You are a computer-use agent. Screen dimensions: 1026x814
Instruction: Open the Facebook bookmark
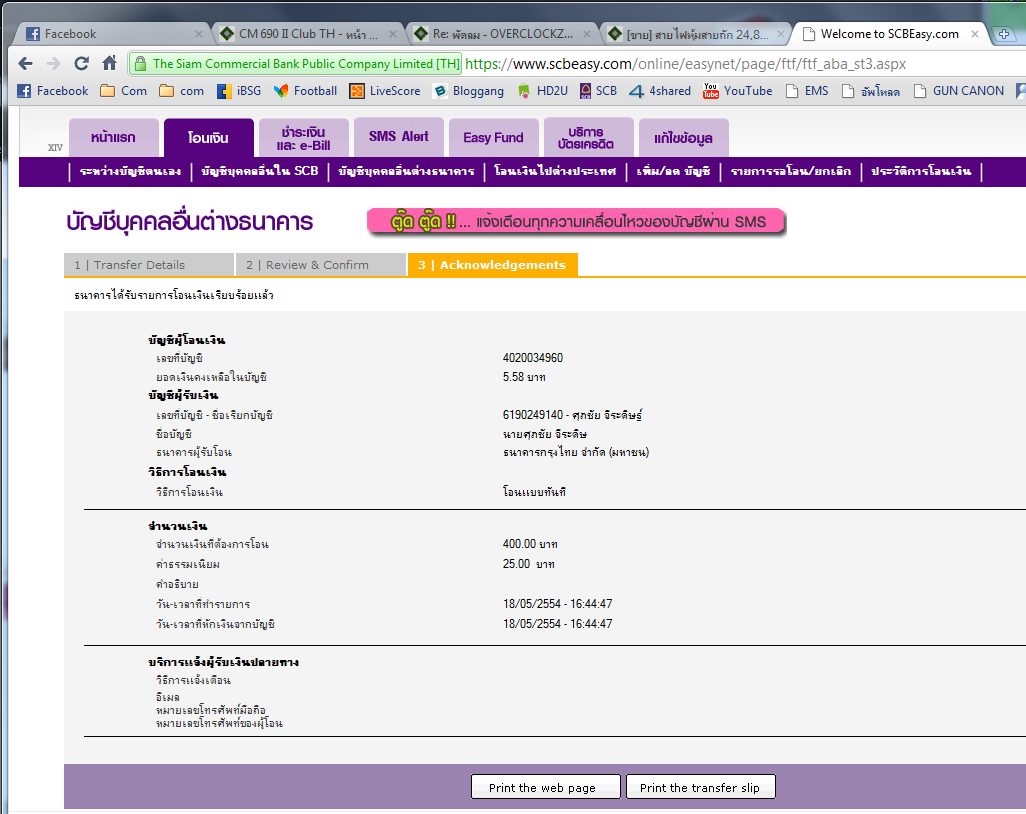click(x=52, y=91)
